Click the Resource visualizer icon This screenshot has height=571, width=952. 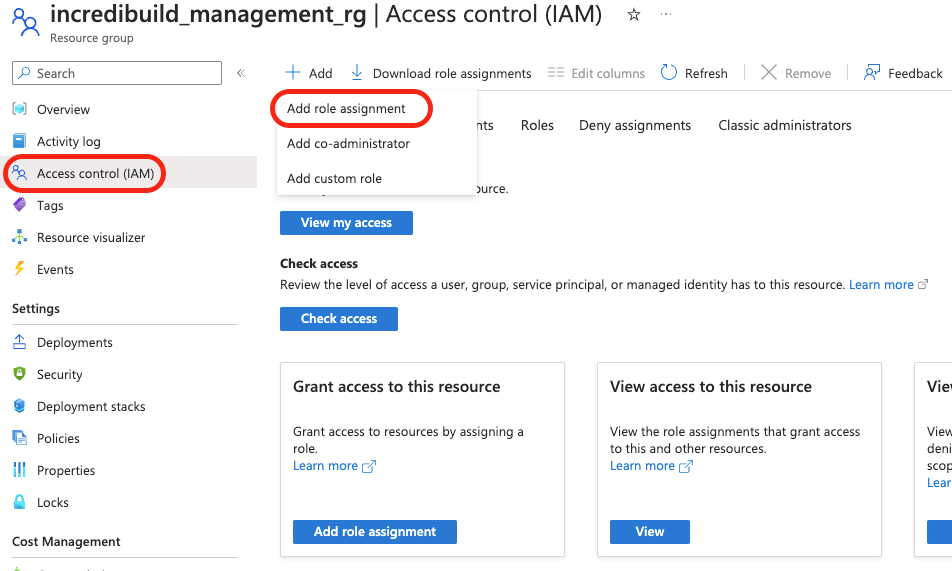(x=19, y=237)
